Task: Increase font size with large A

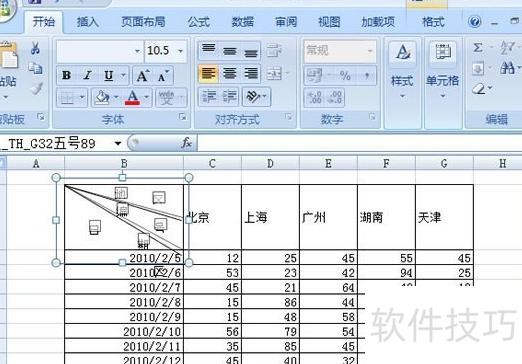Action: 143,76
